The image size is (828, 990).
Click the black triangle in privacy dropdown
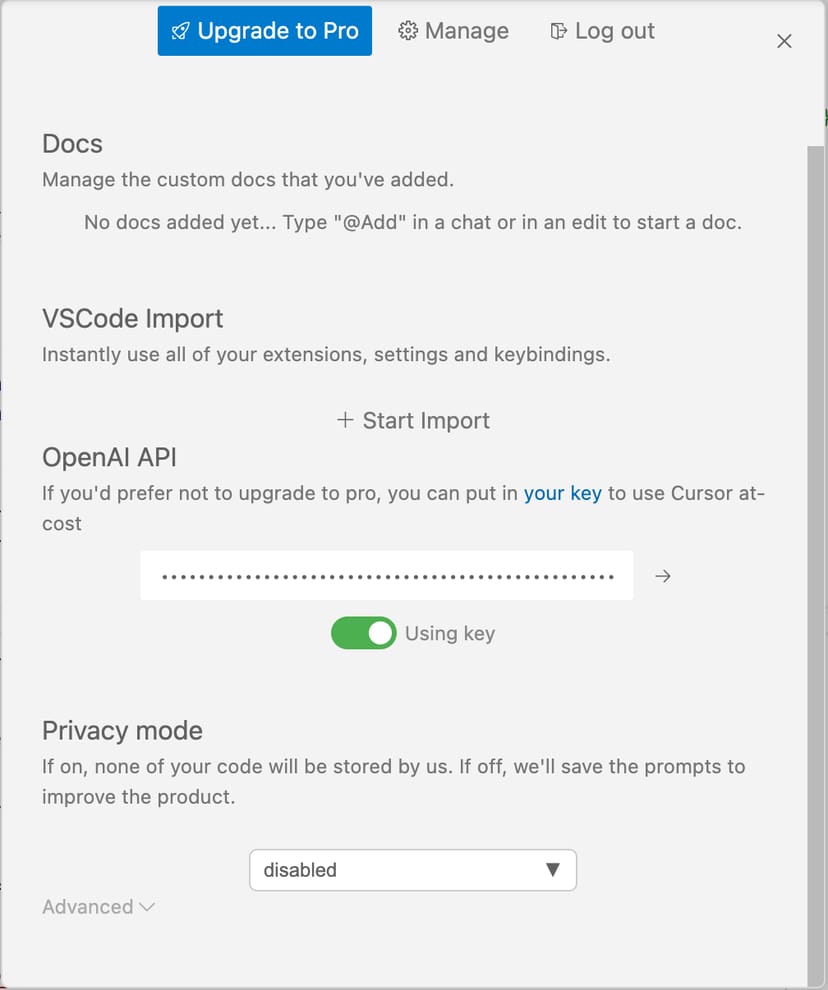click(x=552, y=869)
